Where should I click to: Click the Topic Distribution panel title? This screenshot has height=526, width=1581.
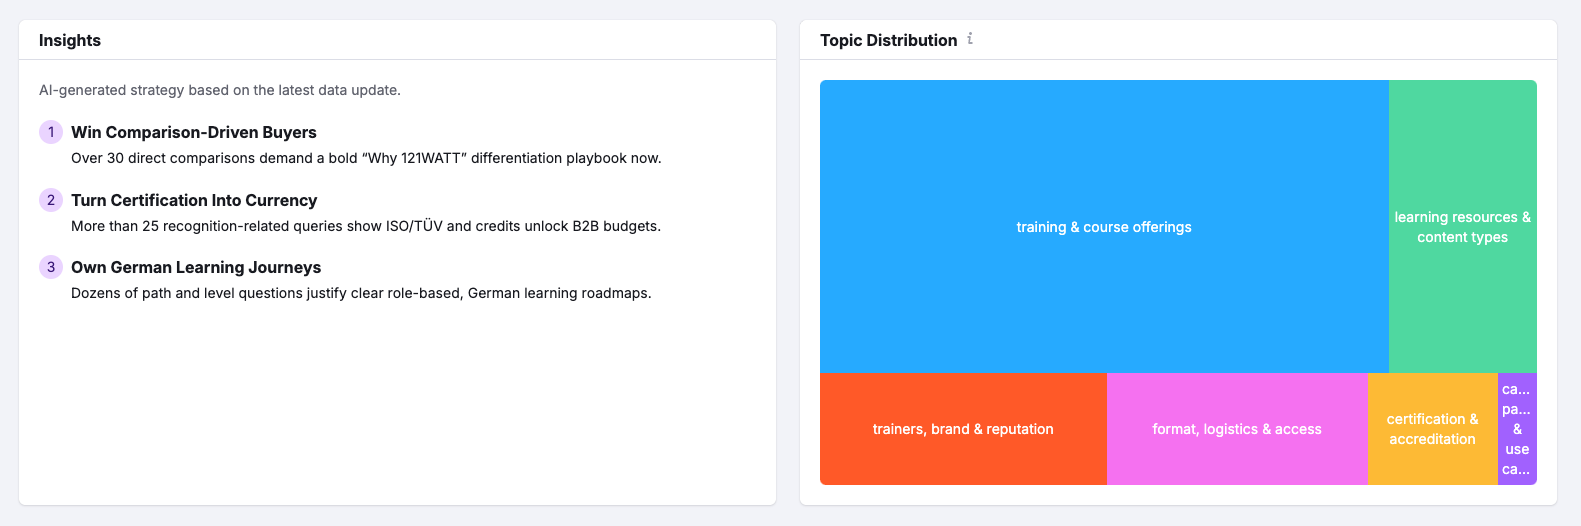(x=888, y=40)
